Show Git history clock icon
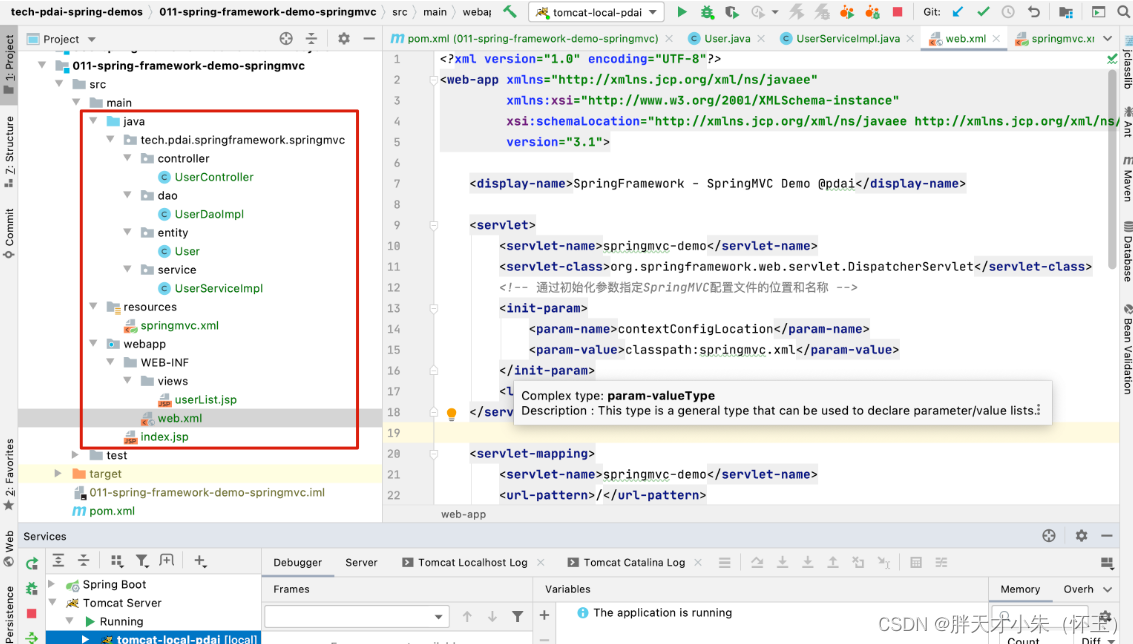 tap(1008, 12)
